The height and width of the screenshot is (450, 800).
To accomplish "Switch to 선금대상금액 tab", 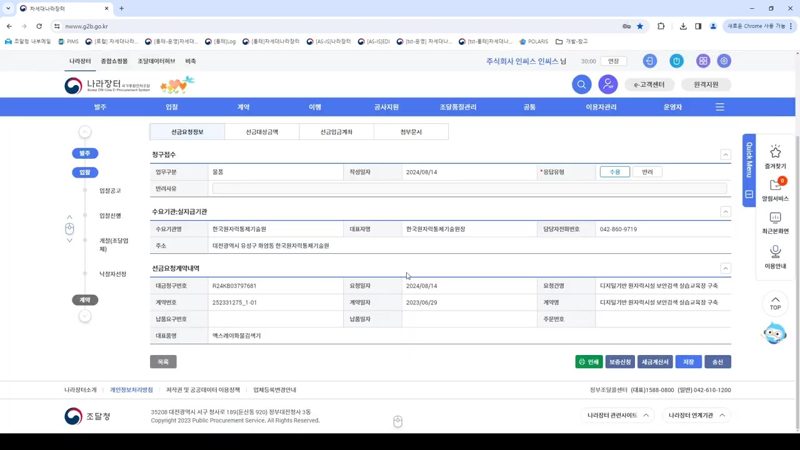I will click(262, 132).
